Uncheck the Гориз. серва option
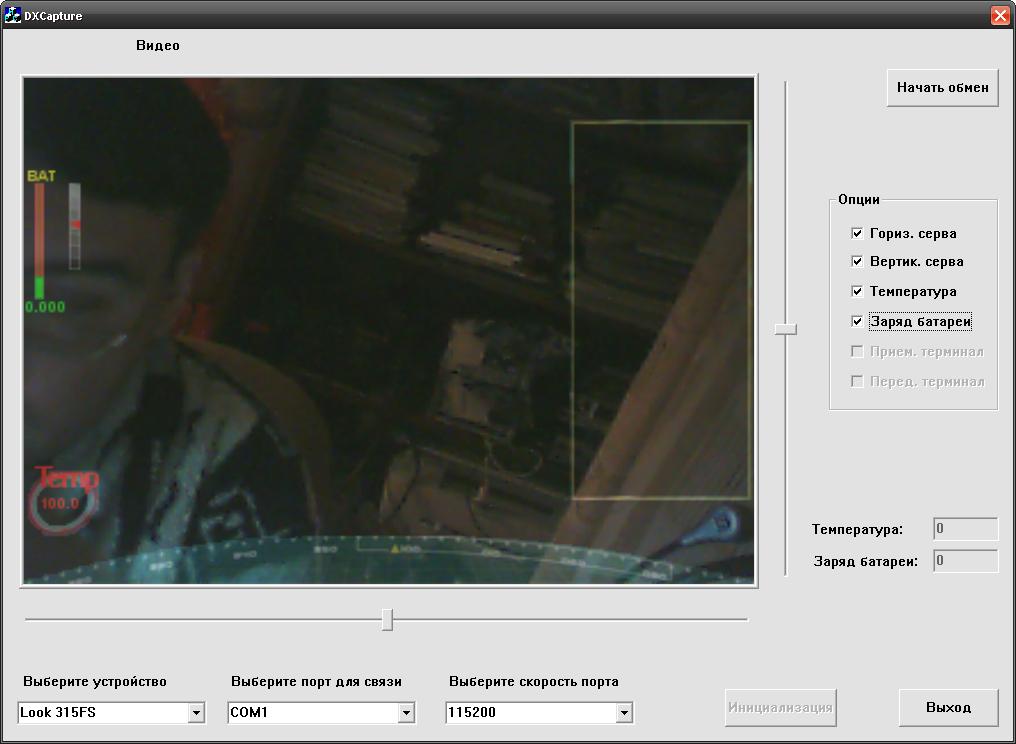 click(x=857, y=233)
